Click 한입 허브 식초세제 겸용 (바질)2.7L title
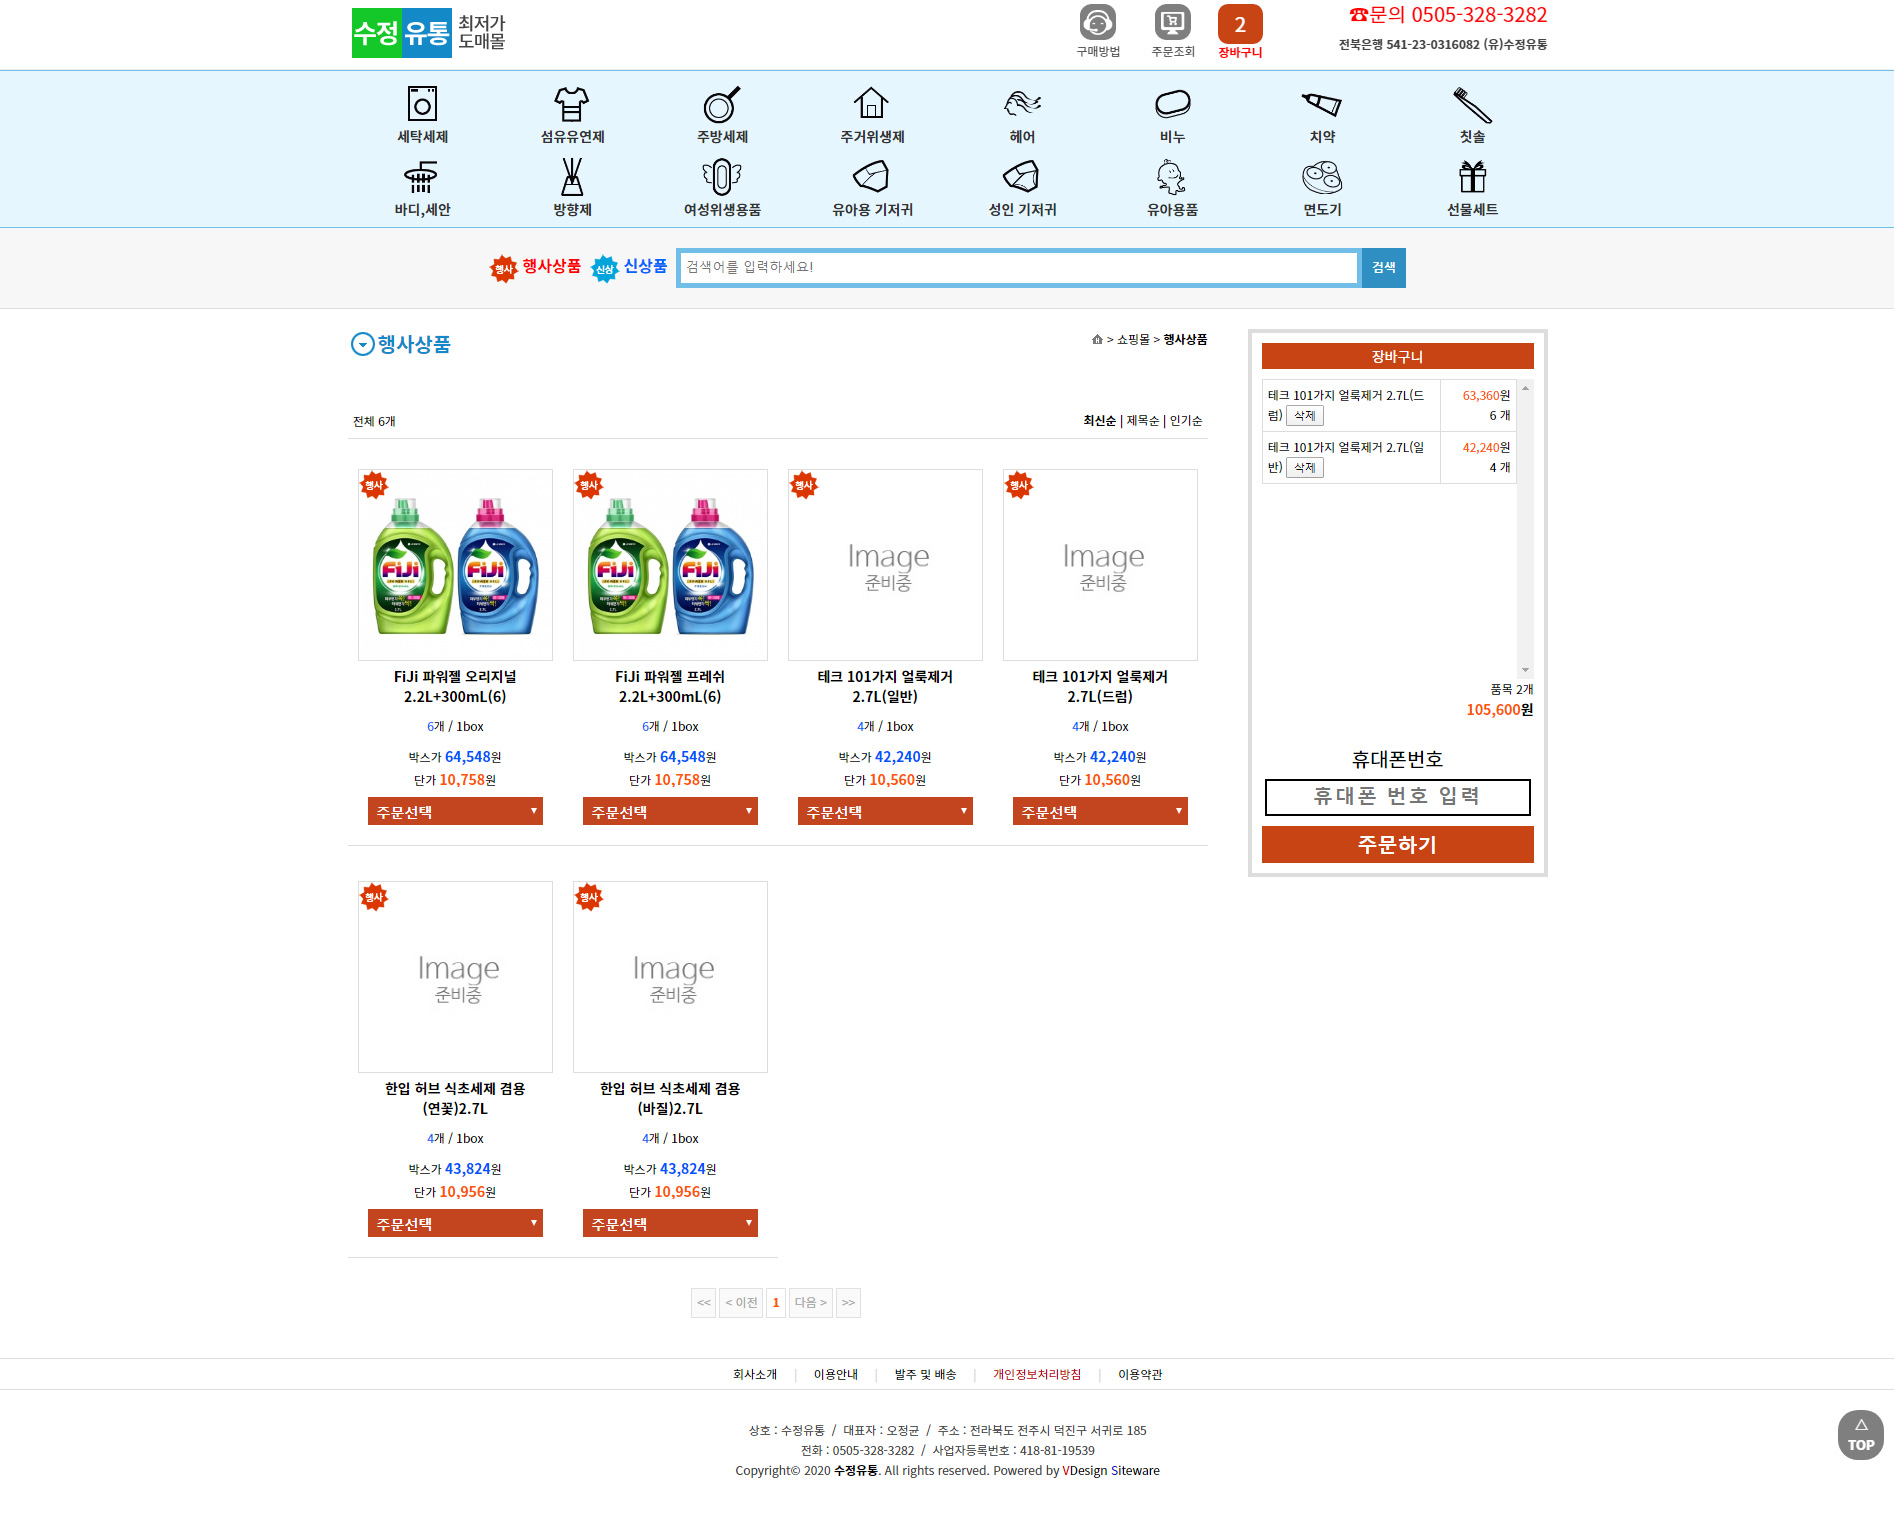1894x1529 pixels. pos(670,1099)
